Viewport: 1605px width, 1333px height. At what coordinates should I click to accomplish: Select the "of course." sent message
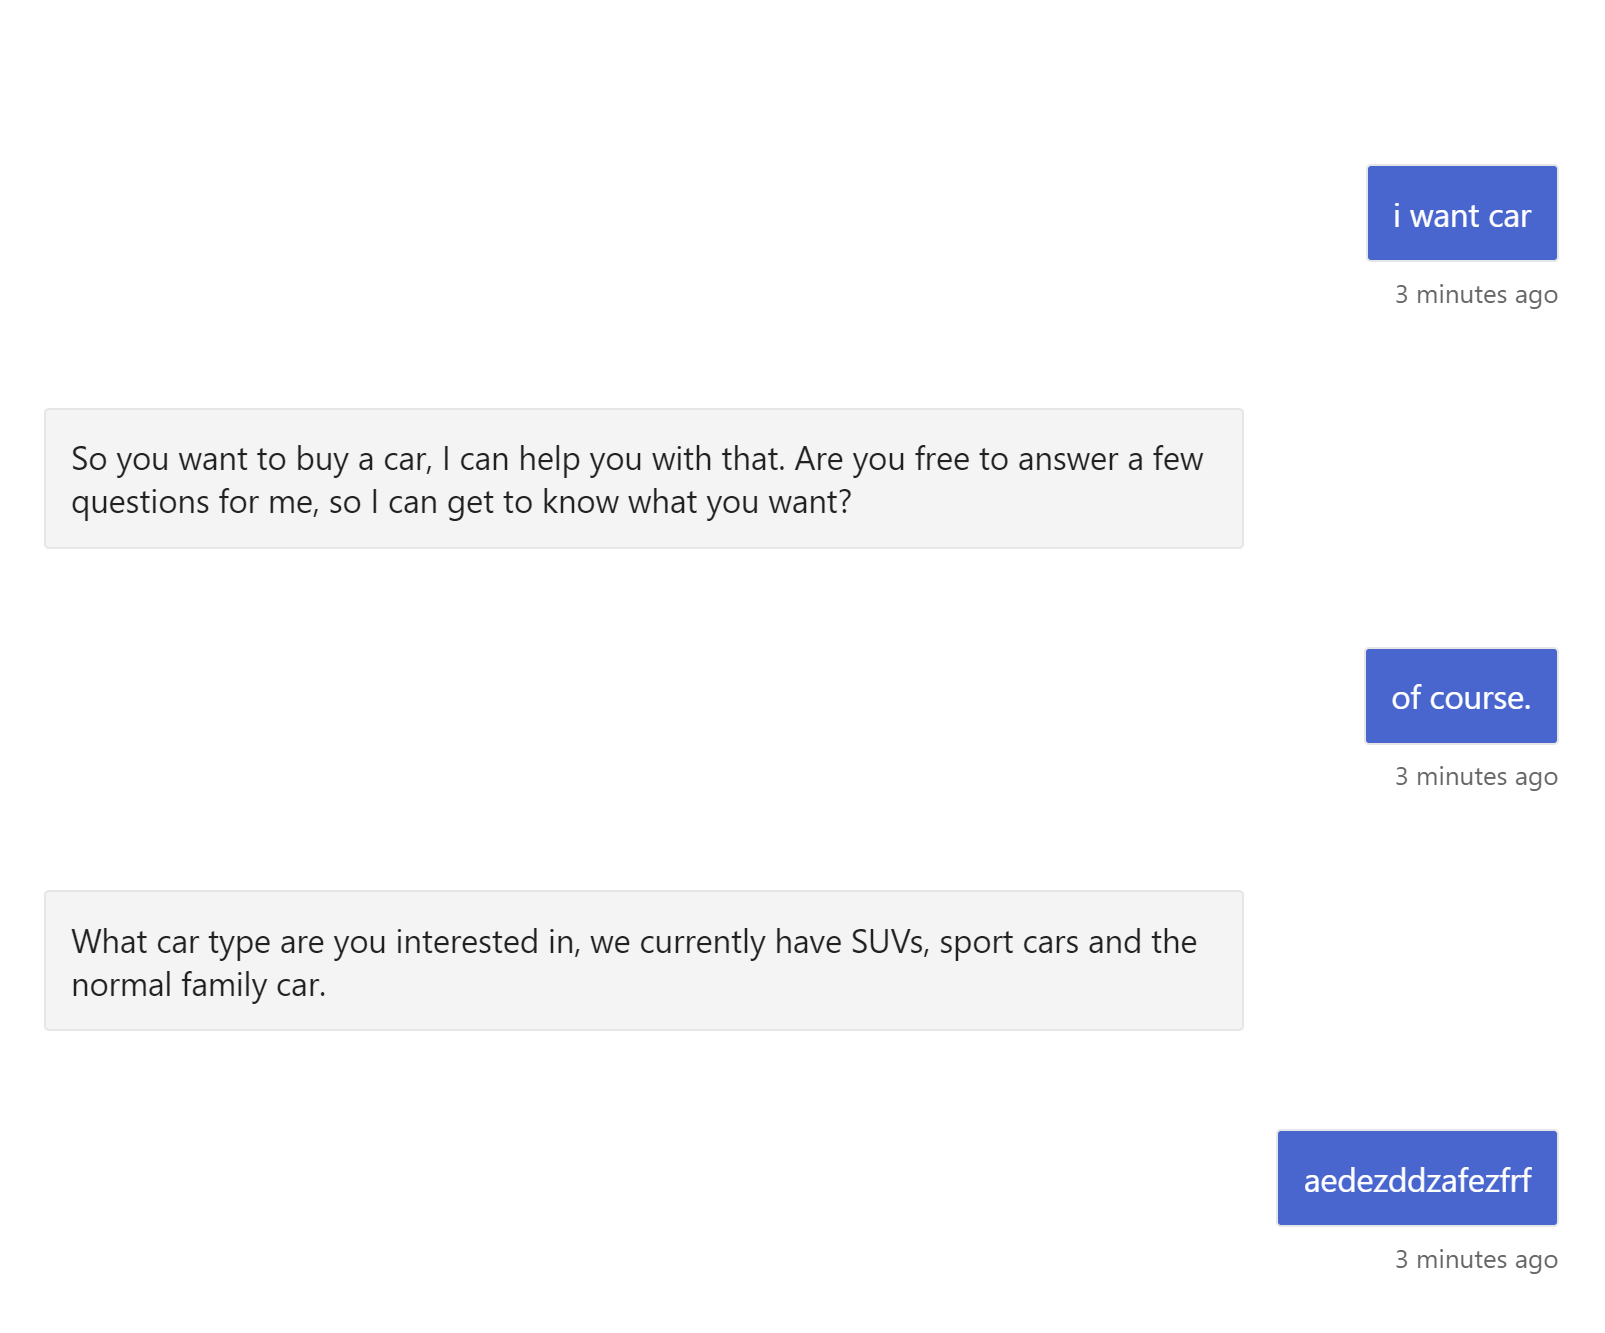[x=1461, y=696]
